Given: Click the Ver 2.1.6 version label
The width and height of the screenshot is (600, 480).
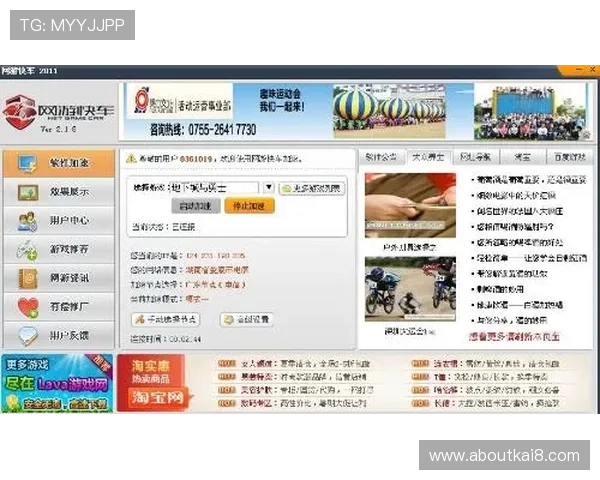Looking at the screenshot, I should (58, 129).
